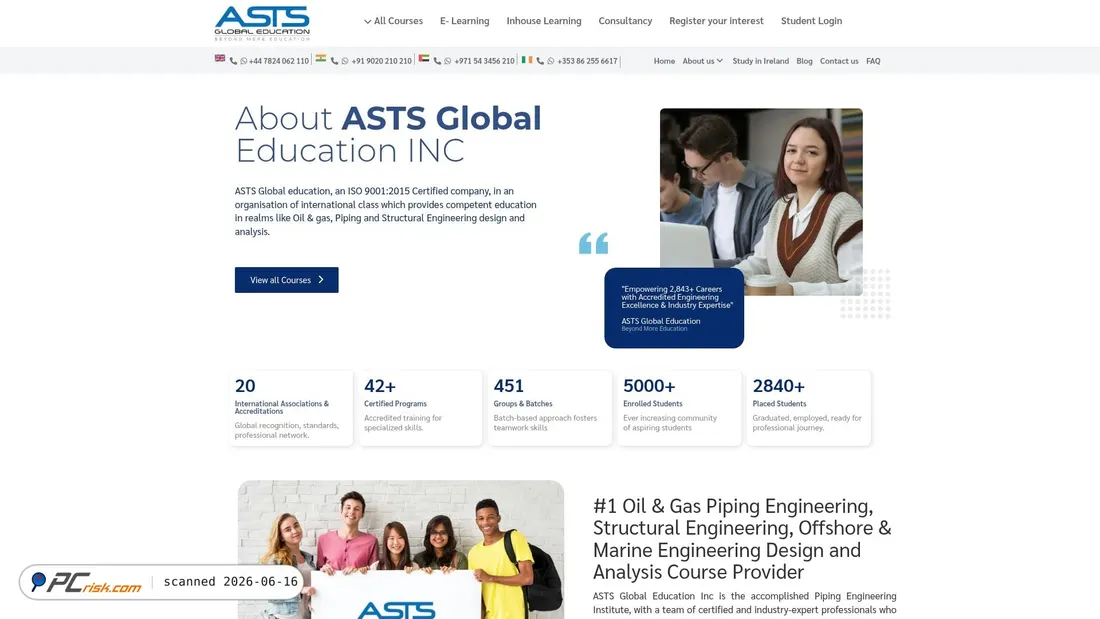Click text 'Ever increasing community of aspiring students'
The image size is (1100, 619).
670,422
